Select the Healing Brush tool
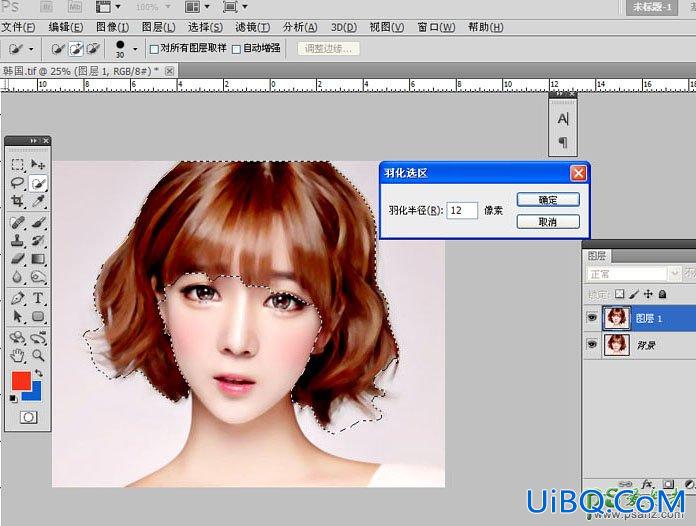Screen dimensions: 696x526 coord(17,222)
